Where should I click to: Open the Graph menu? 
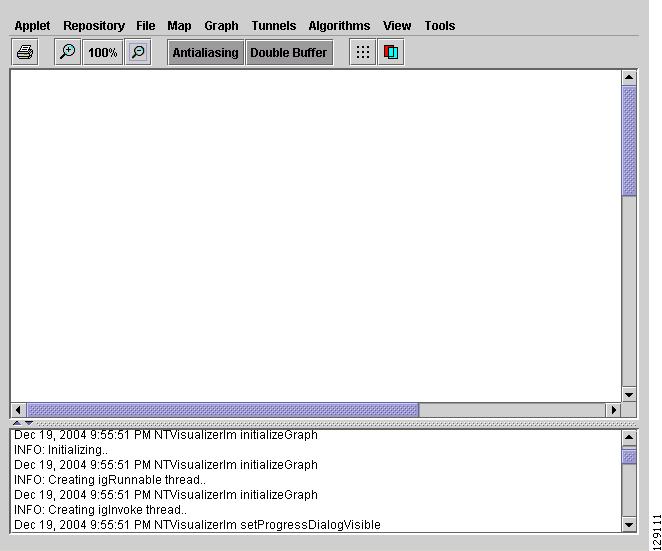221,26
